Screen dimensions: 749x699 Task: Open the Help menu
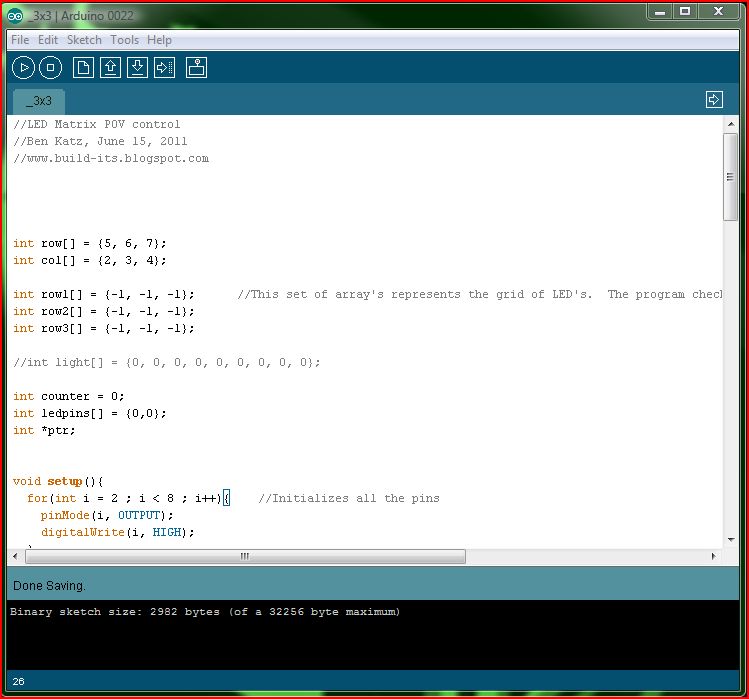tap(159, 40)
